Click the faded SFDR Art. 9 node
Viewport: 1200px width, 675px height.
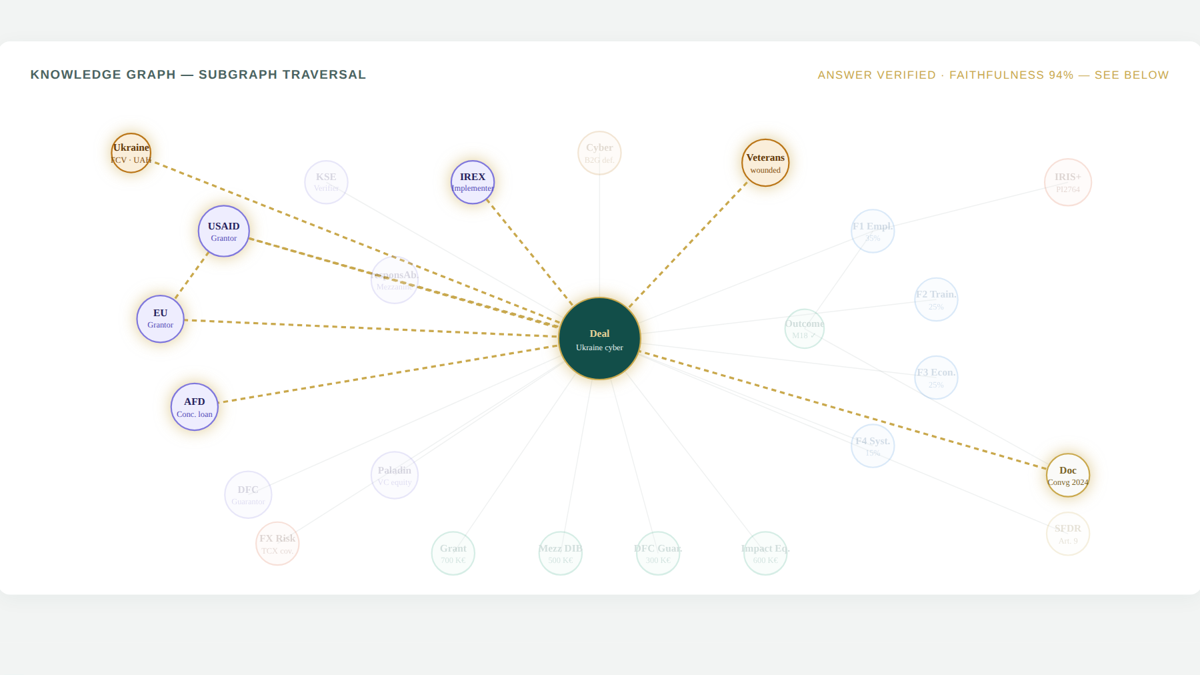[x=1068, y=534]
